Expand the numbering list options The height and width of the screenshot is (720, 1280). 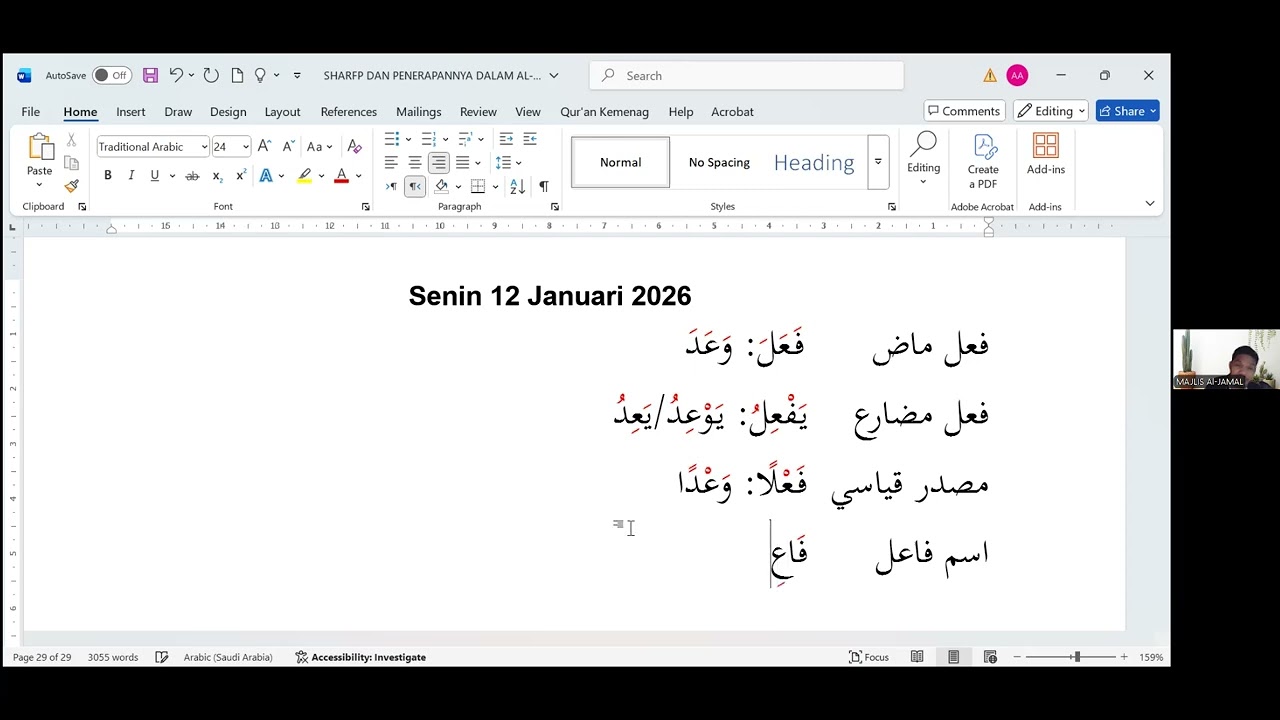(445, 139)
